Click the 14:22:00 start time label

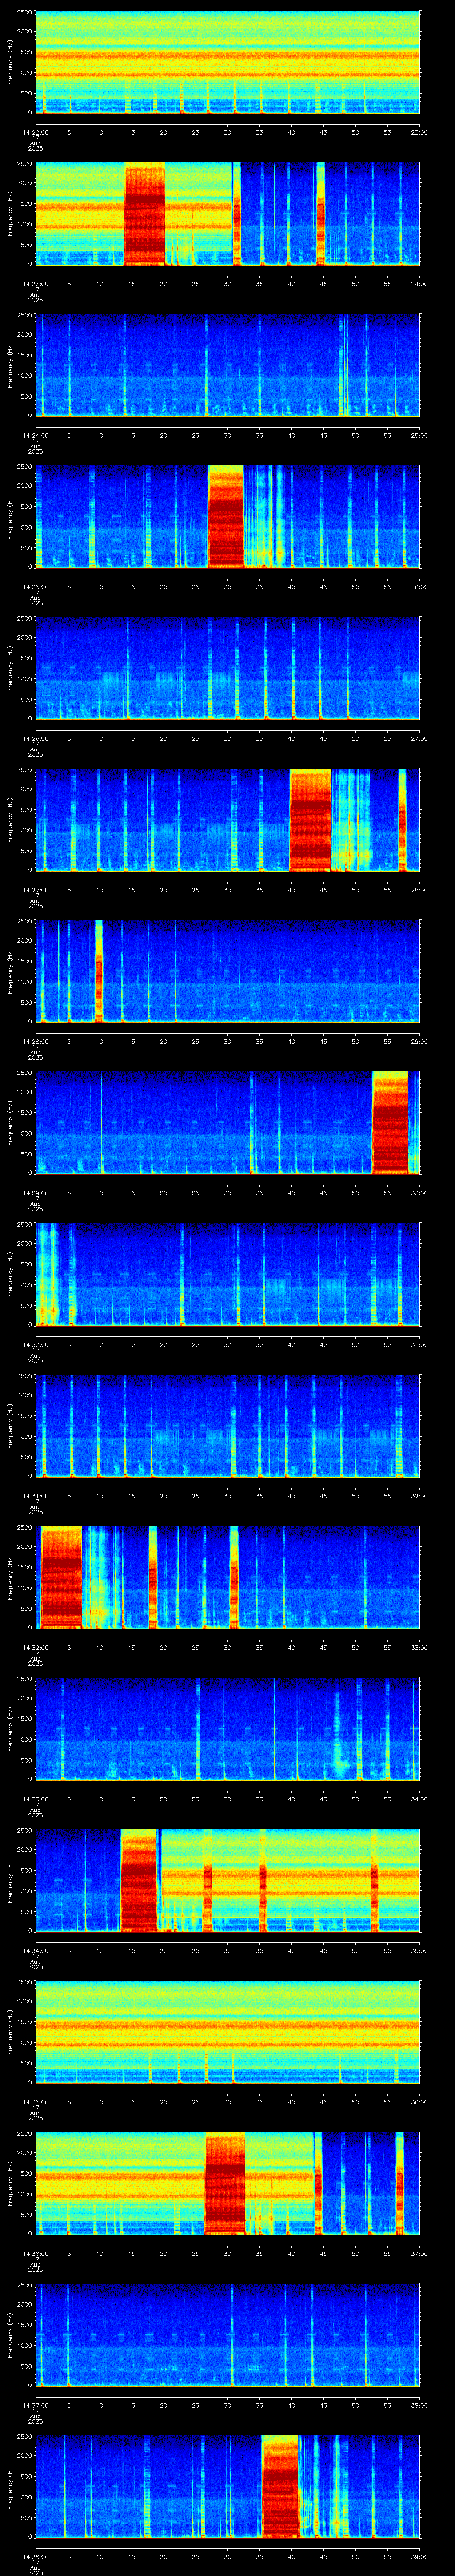(x=36, y=132)
